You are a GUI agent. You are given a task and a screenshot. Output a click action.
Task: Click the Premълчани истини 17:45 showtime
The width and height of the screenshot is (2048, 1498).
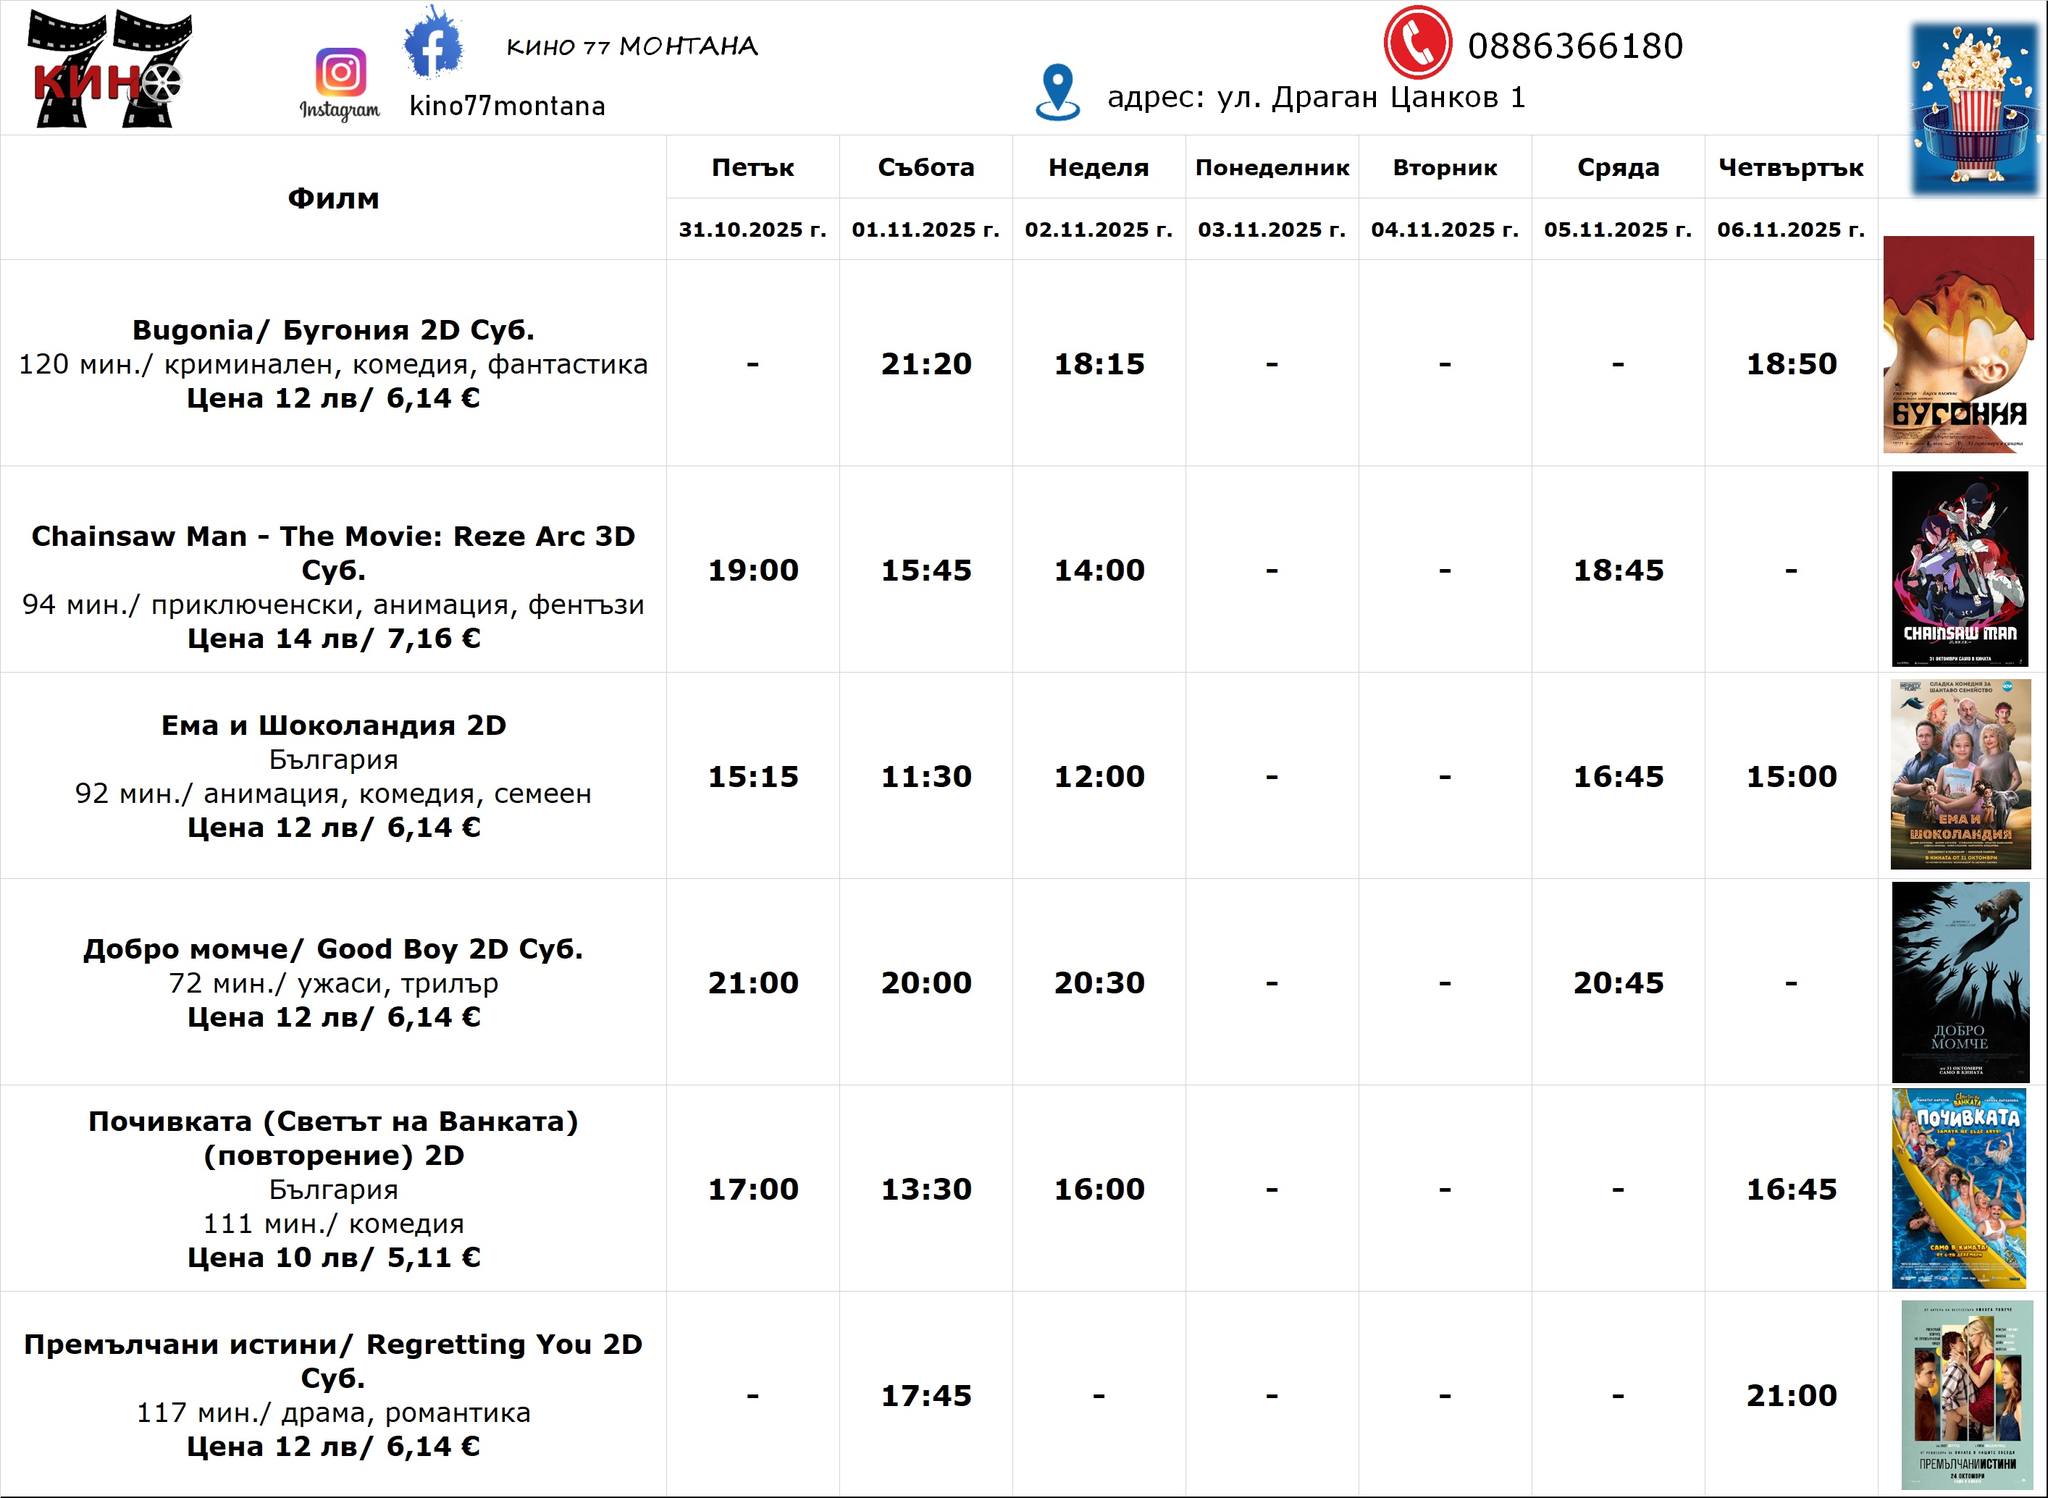pyautogui.click(x=926, y=1395)
